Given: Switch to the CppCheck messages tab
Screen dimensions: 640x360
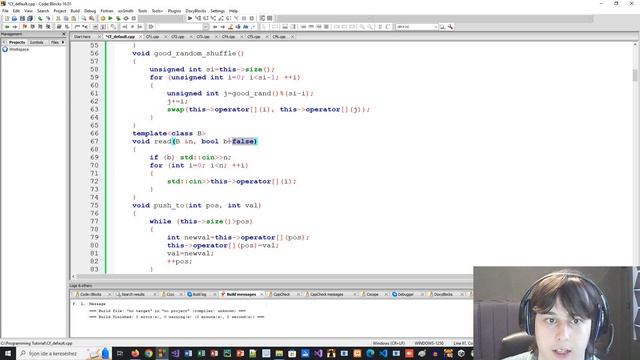Looking at the screenshot, I should click(327, 294).
